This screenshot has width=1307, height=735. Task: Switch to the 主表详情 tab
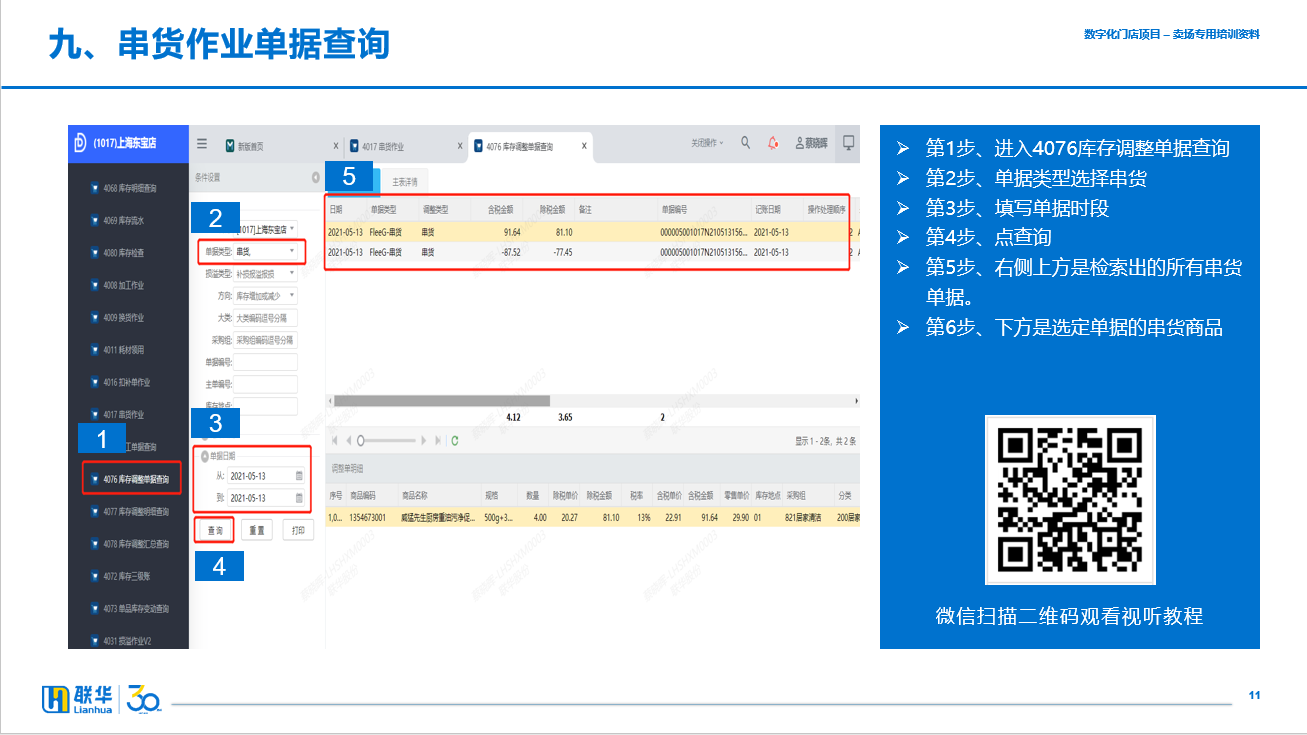point(405,183)
